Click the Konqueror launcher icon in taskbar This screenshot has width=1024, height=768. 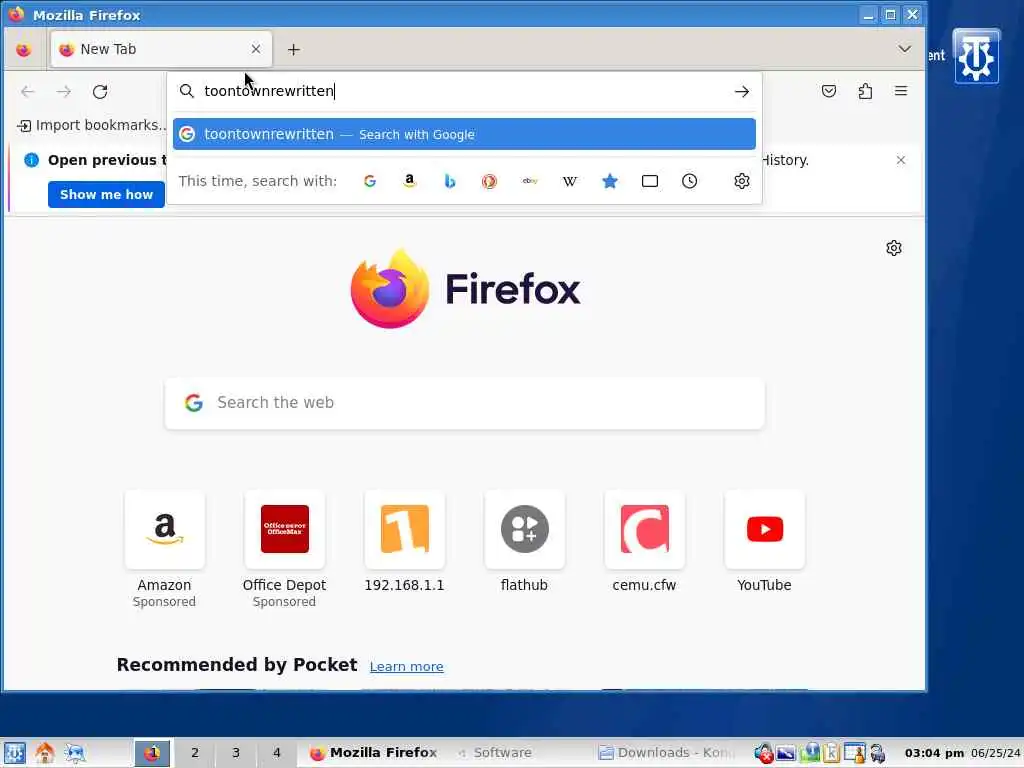click(75, 753)
